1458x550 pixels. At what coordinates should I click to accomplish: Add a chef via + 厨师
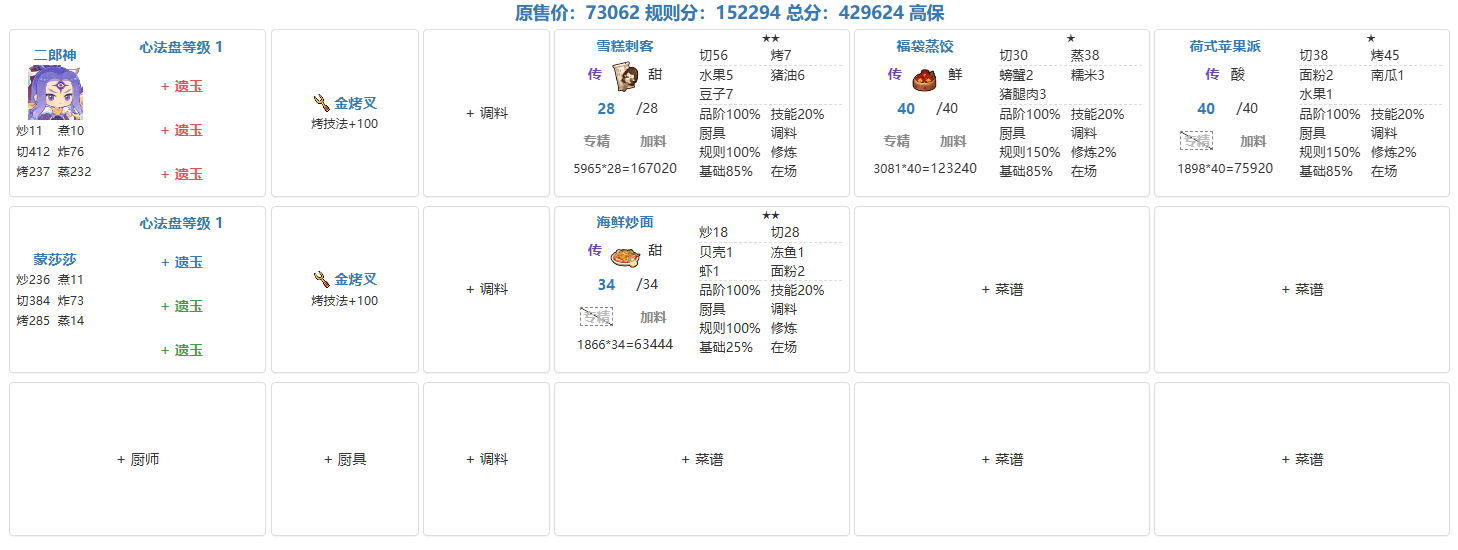[x=138, y=459]
